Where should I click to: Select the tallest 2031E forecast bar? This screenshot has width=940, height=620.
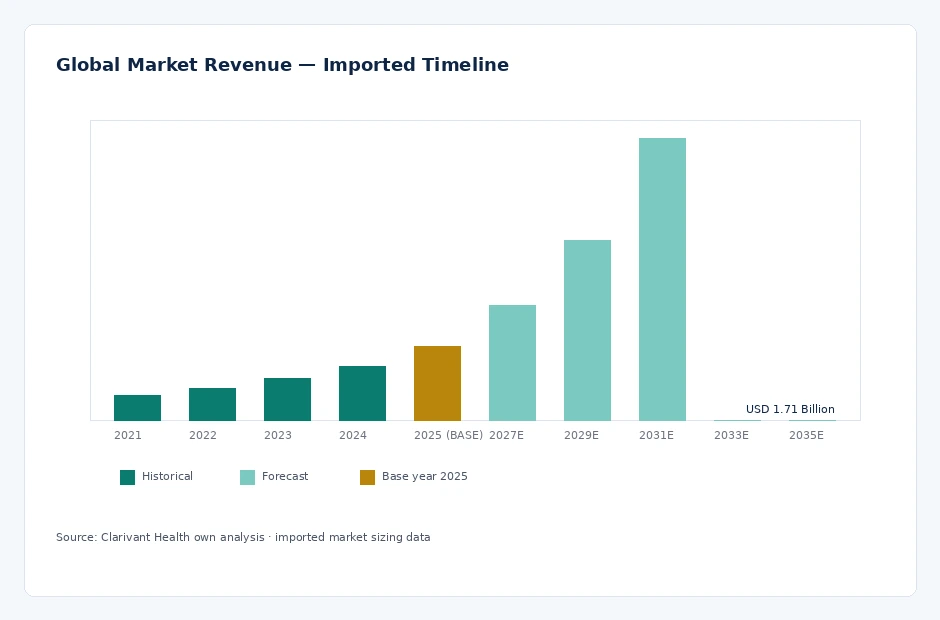pyautogui.click(x=662, y=279)
